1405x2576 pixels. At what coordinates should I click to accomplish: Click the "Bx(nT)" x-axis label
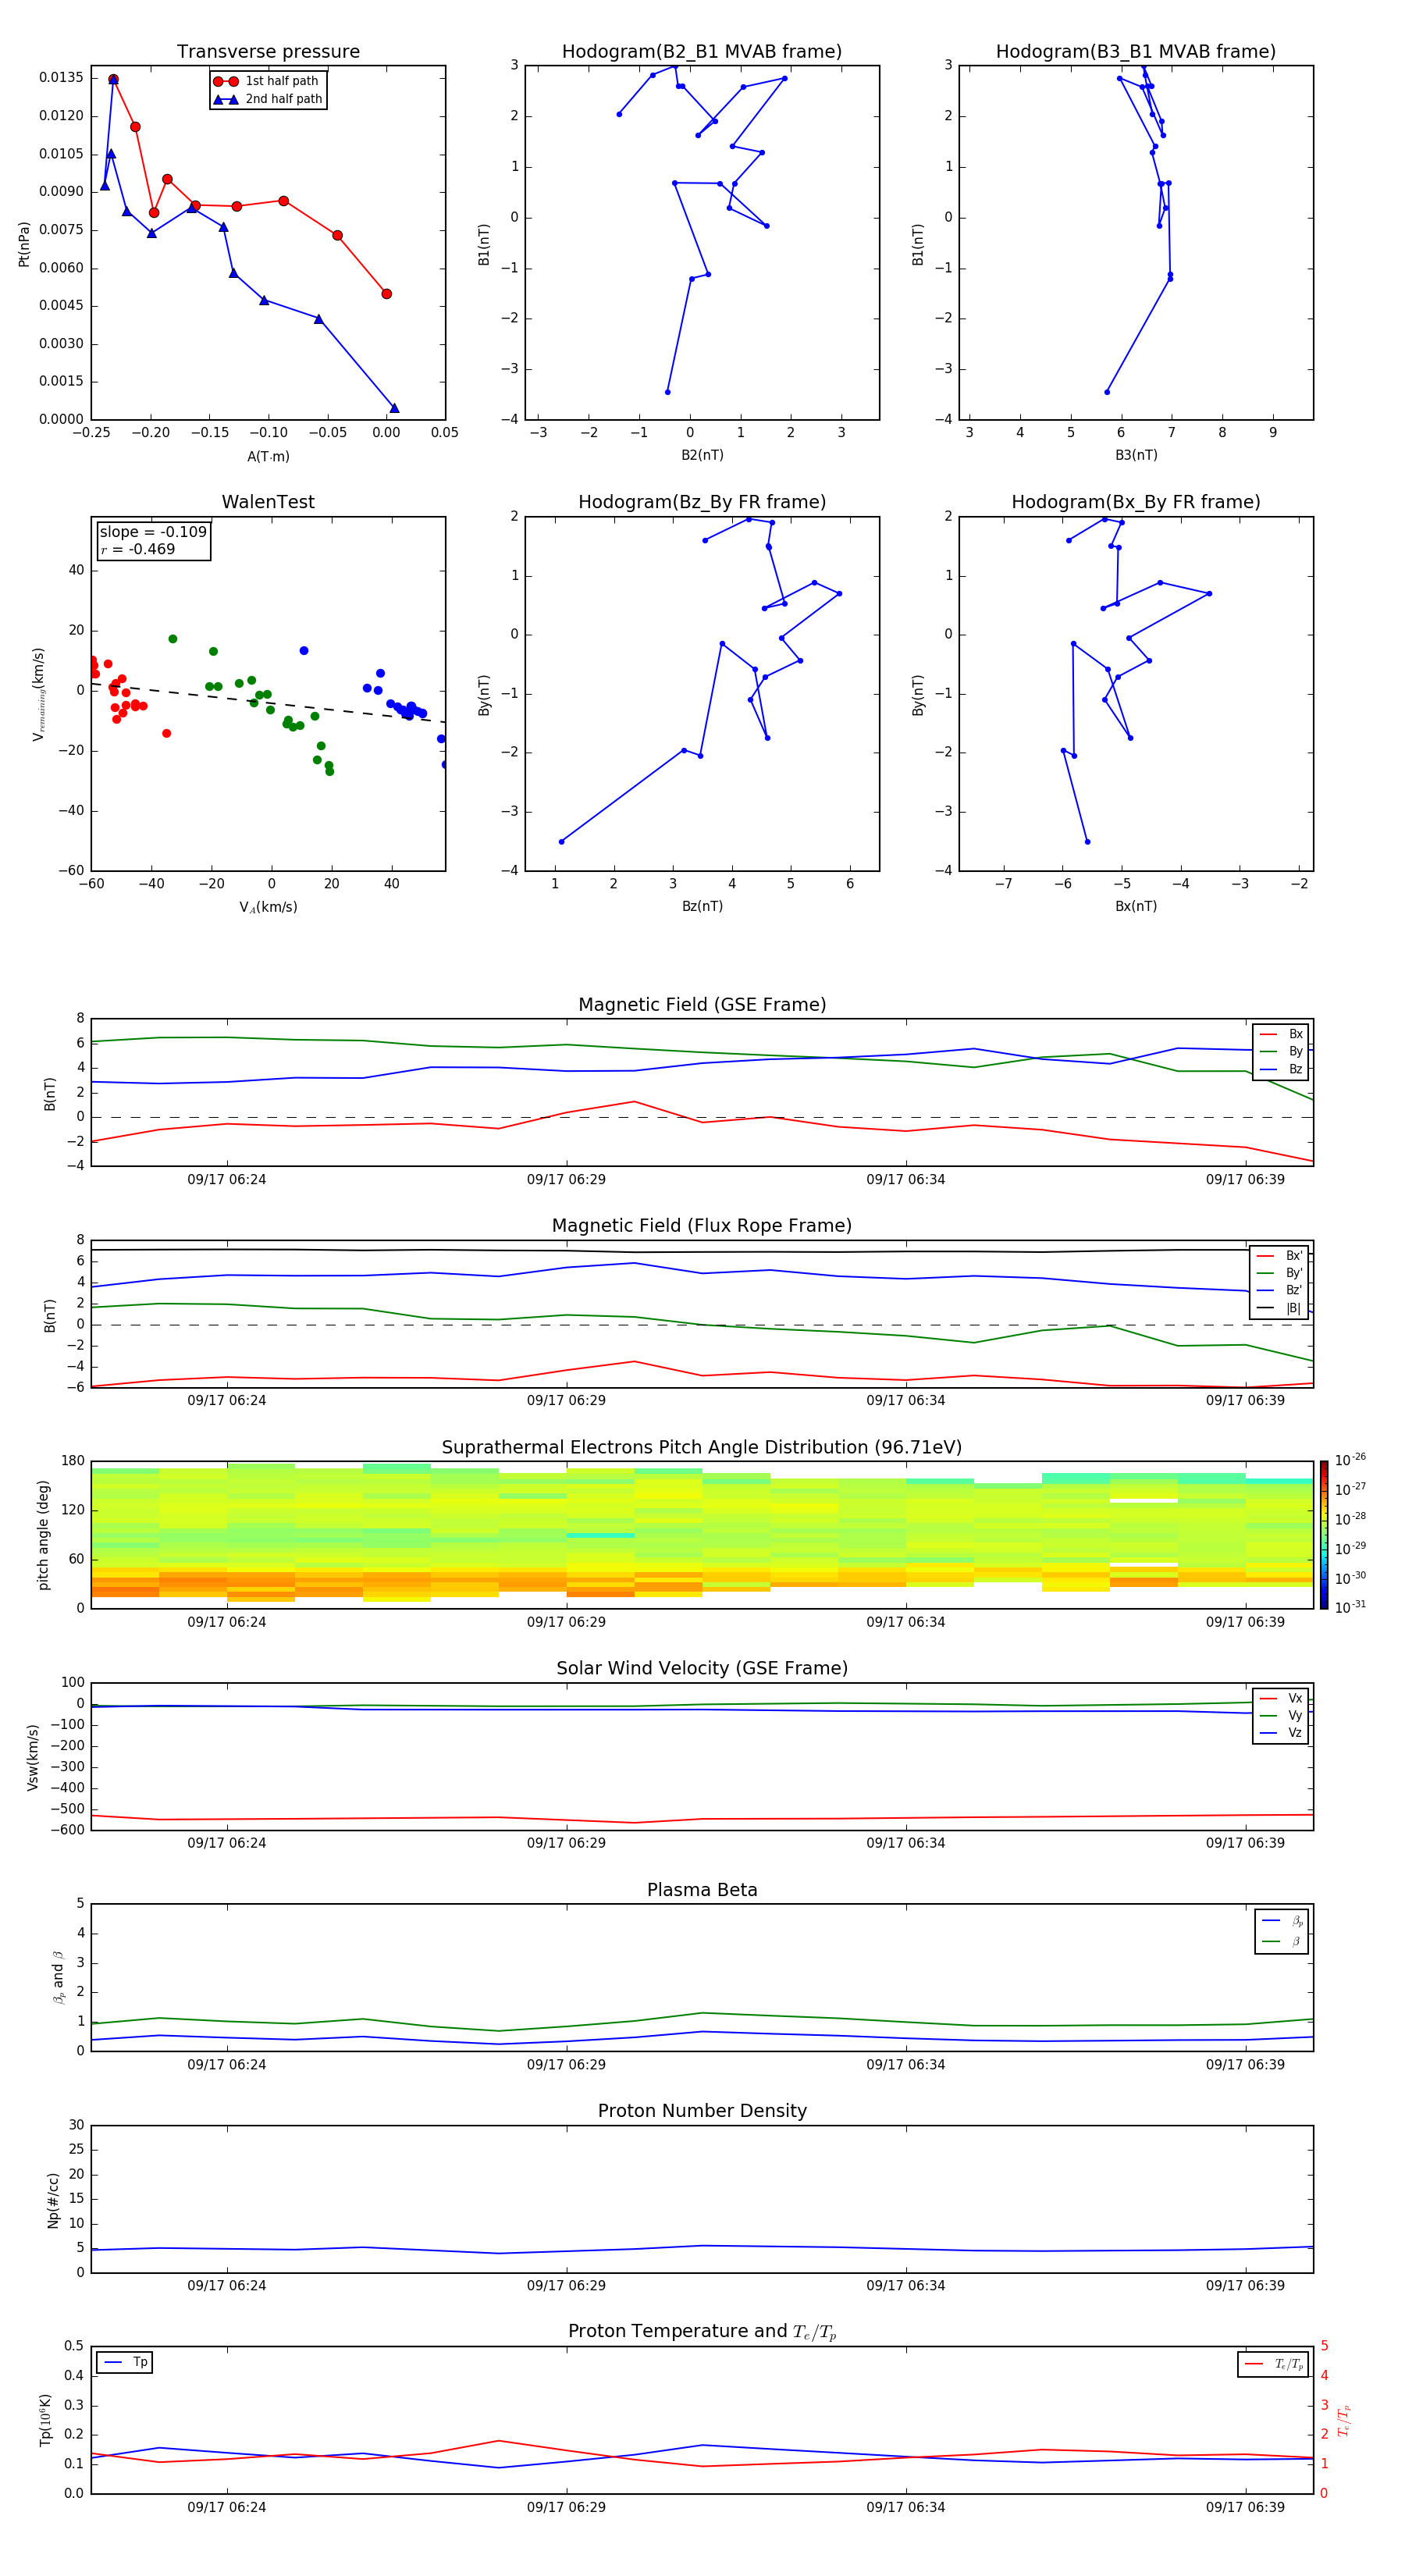[x=1136, y=906]
